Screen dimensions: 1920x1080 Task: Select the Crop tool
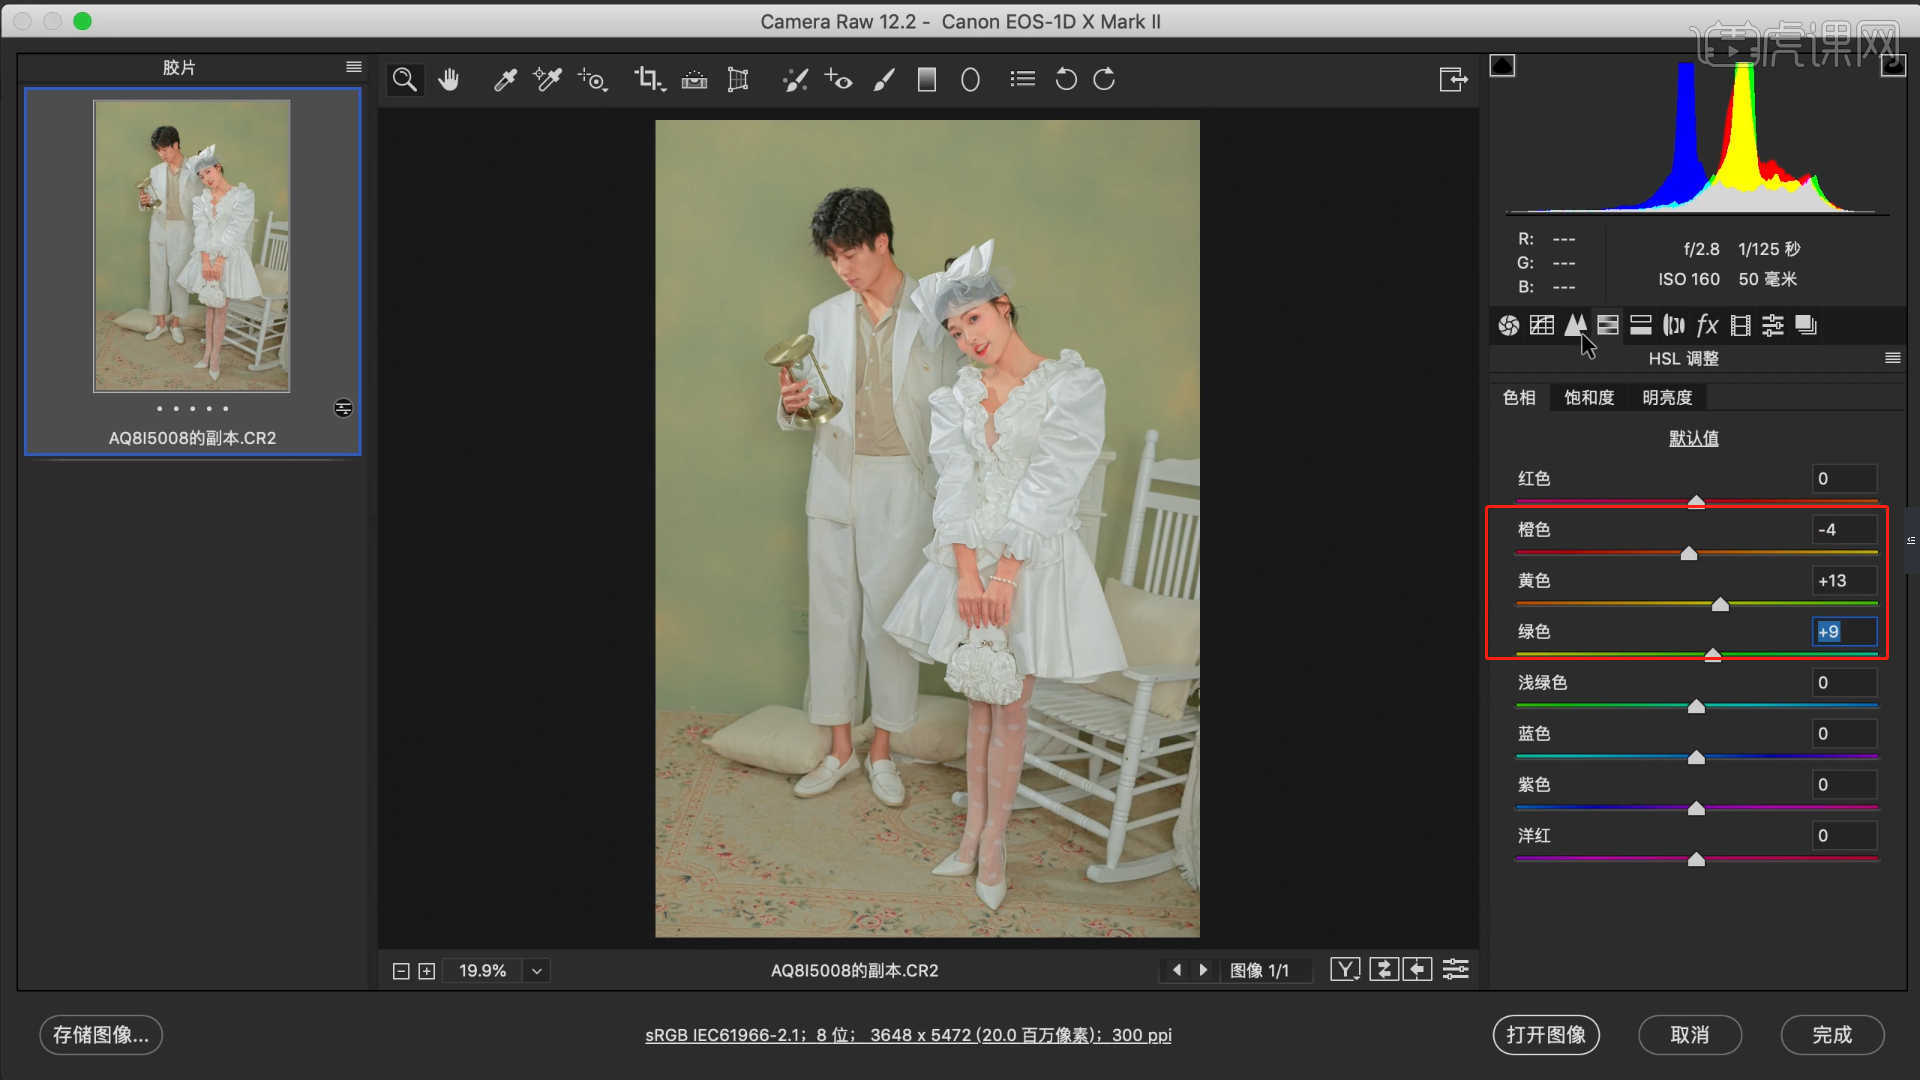[648, 80]
